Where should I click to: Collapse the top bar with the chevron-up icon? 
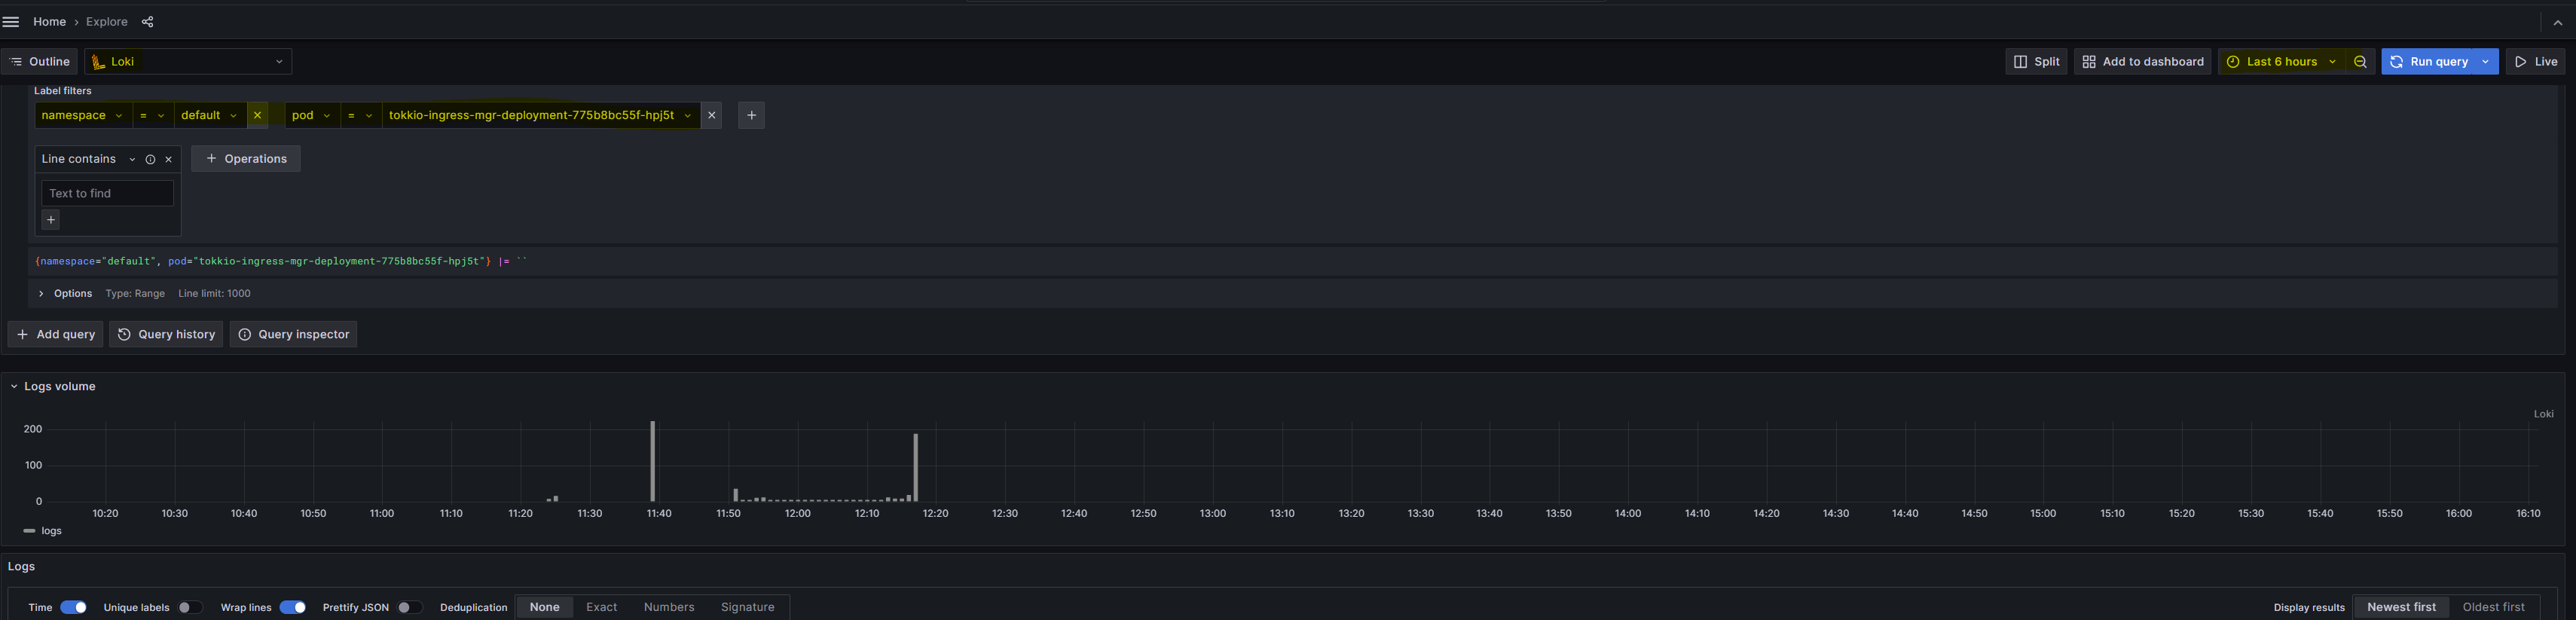(2558, 23)
